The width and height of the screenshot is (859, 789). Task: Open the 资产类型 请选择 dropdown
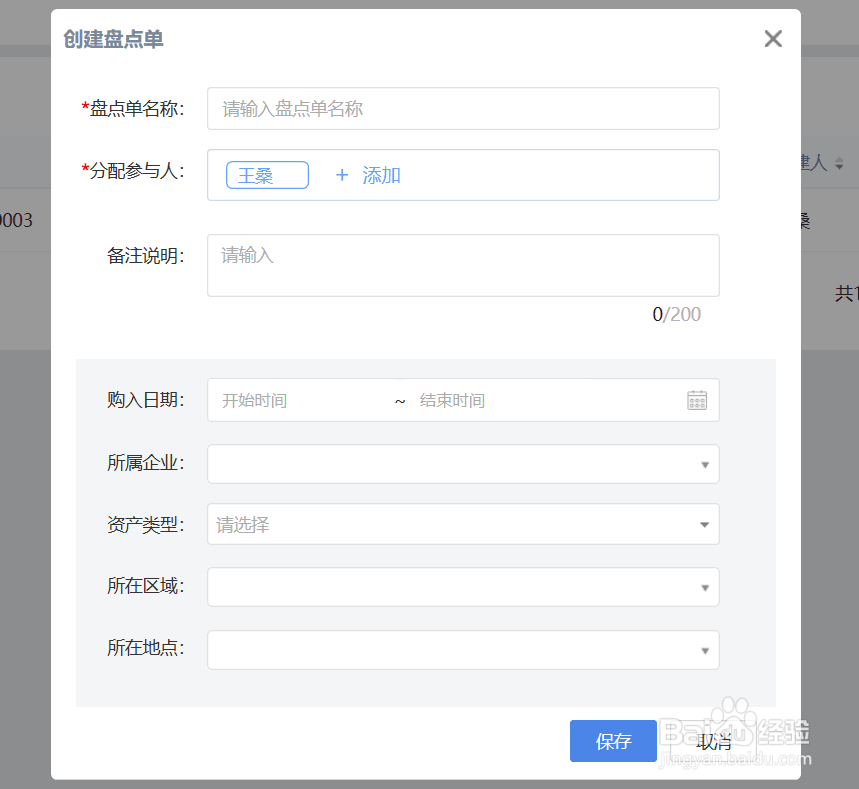463,524
